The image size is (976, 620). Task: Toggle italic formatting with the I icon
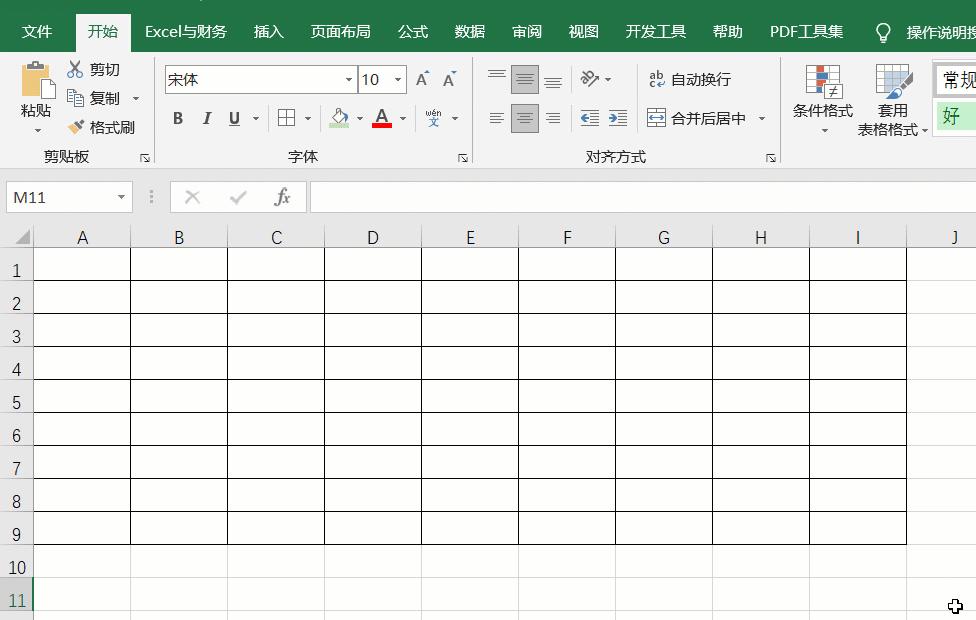[x=207, y=118]
